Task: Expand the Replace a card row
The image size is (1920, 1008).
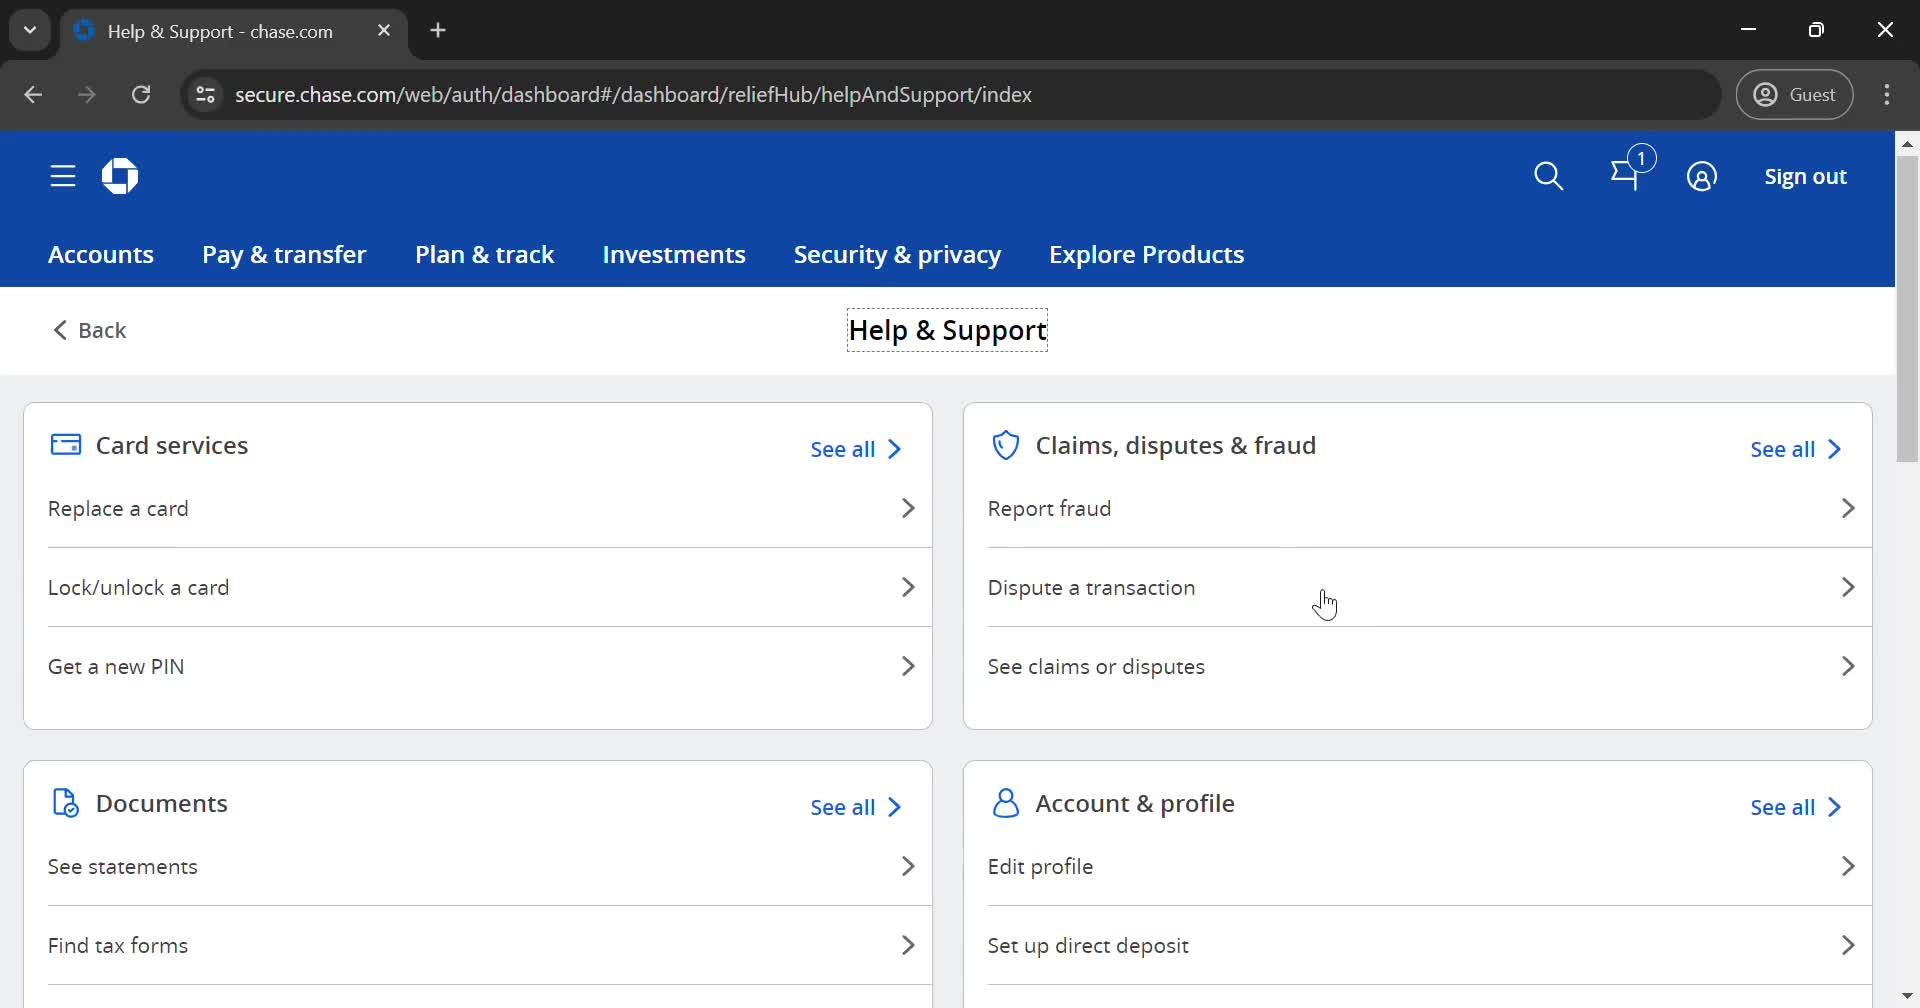Action: pyautogui.click(x=480, y=508)
